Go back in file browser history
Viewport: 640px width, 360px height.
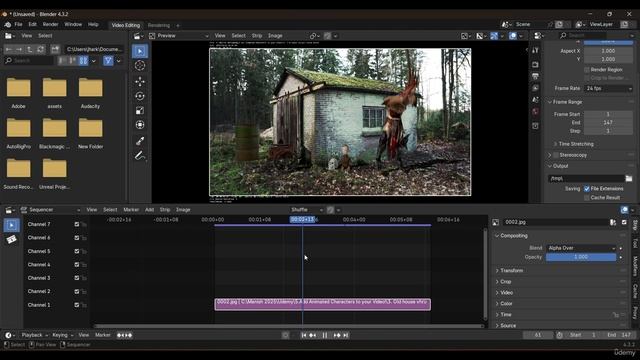coord(9,49)
